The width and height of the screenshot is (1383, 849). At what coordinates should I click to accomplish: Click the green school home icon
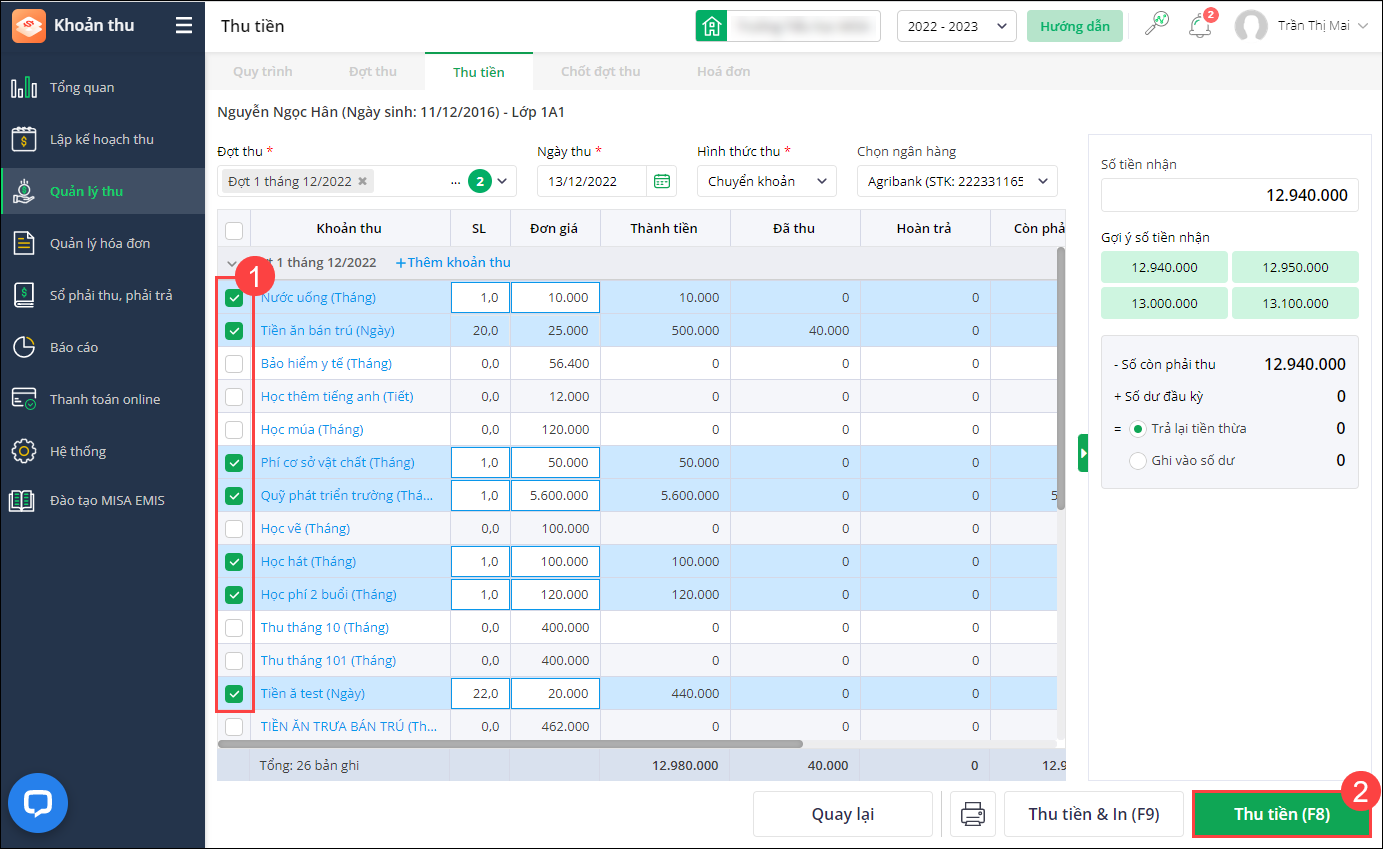pyautogui.click(x=711, y=26)
